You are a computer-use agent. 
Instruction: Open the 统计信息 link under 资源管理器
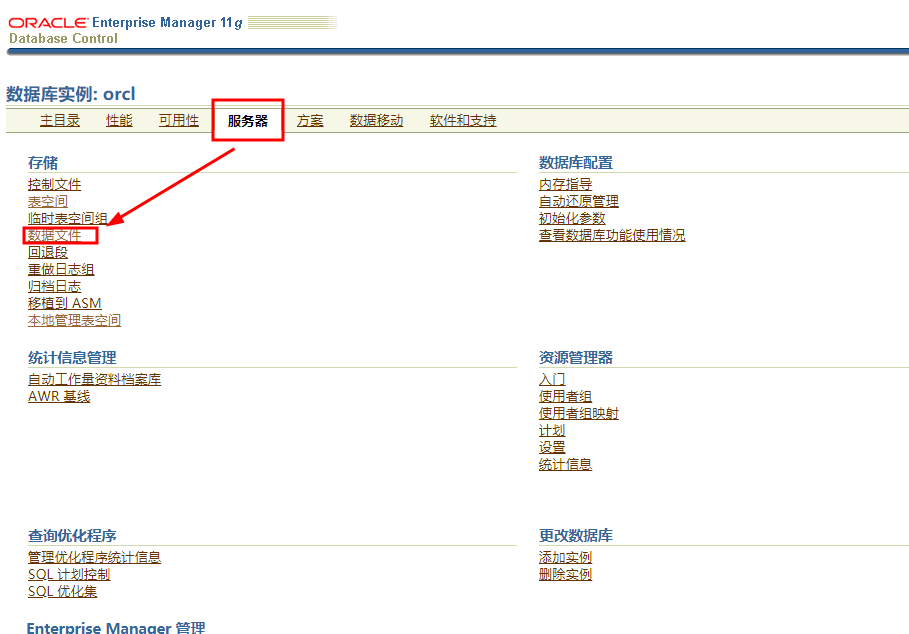[x=565, y=464]
